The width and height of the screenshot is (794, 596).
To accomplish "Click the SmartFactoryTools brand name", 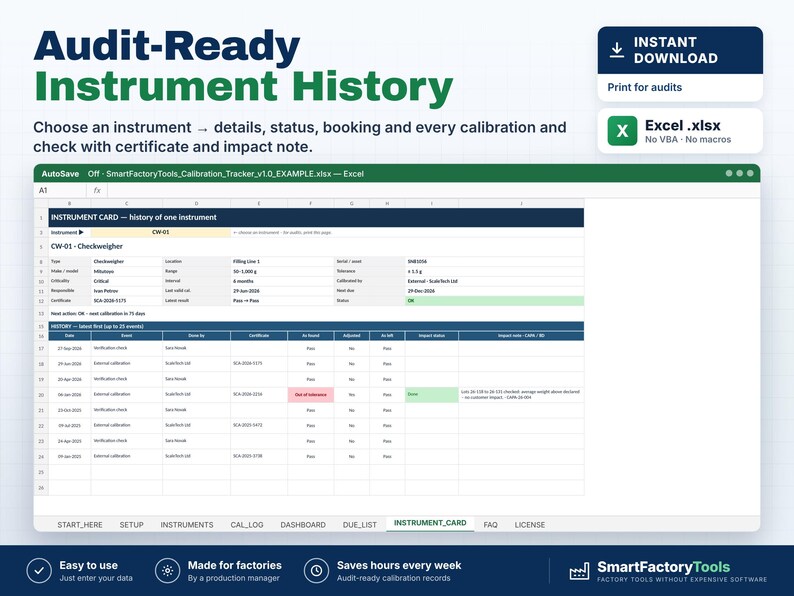I will pyautogui.click(x=663, y=567).
